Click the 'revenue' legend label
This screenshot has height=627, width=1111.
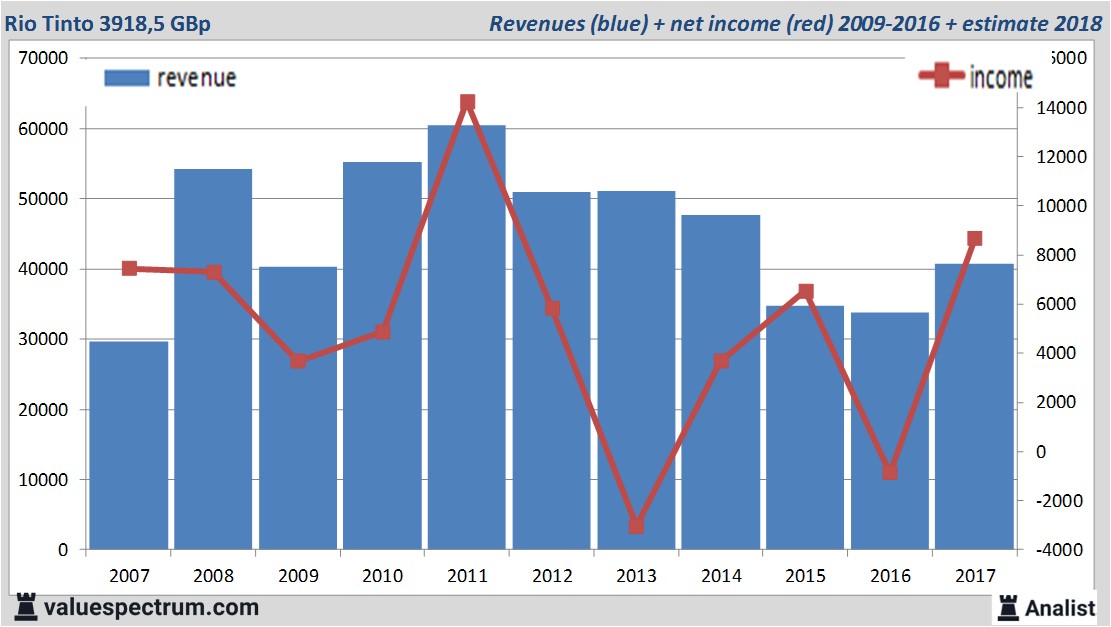point(196,78)
